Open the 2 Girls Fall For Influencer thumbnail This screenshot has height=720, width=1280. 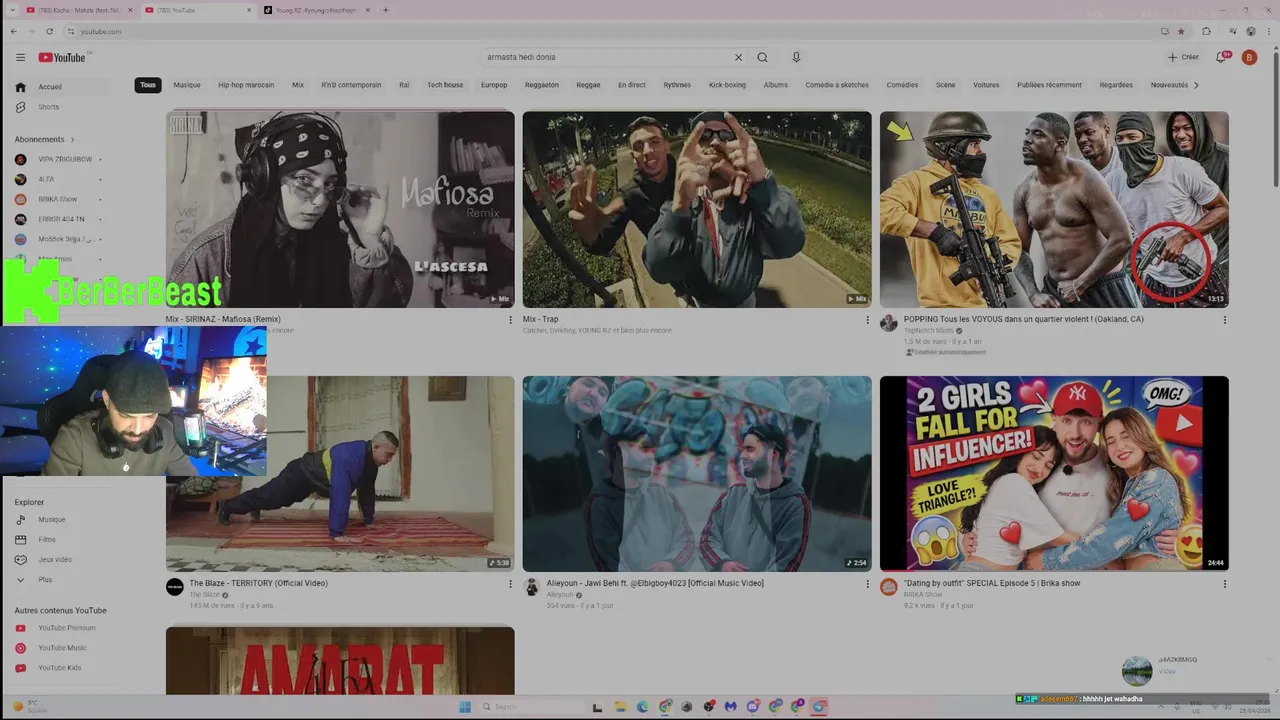[x=1054, y=474]
